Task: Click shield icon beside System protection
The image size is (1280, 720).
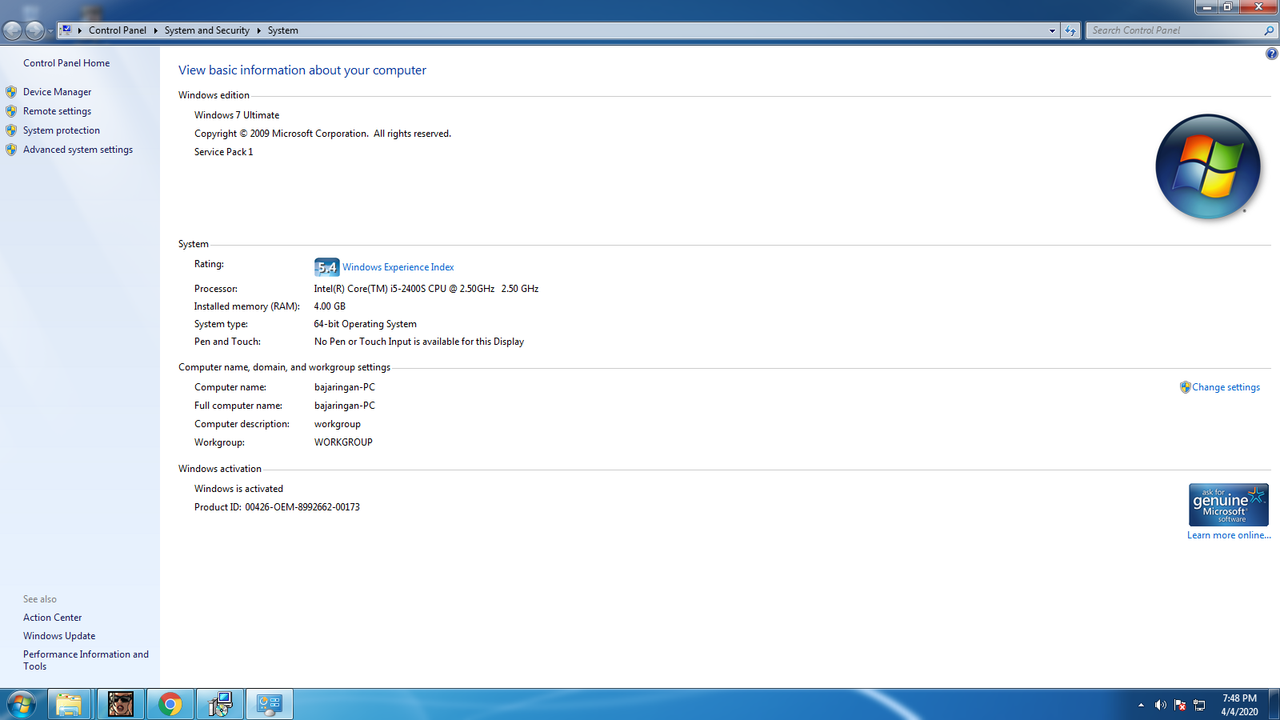Action: coord(11,130)
